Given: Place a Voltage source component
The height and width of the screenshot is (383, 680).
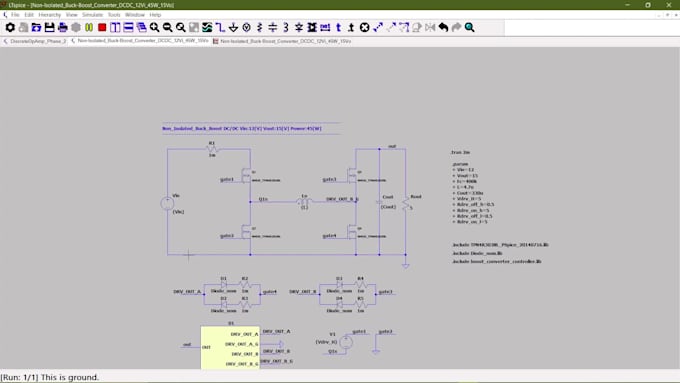Looking at the screenshot, I should point(246,27).
